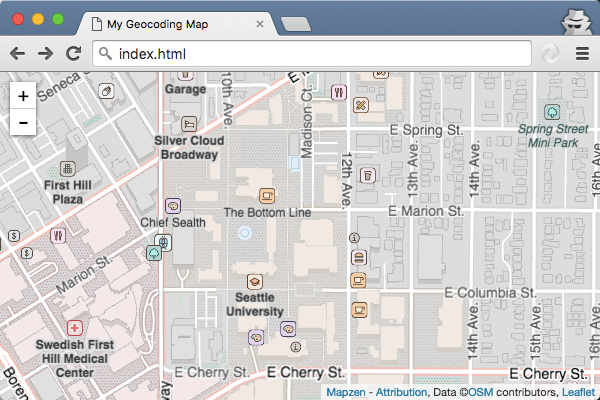The width and height of the screenshot is (600, 400).
Task: Click the upper dollar bank icon
Action: click(14, 235)
